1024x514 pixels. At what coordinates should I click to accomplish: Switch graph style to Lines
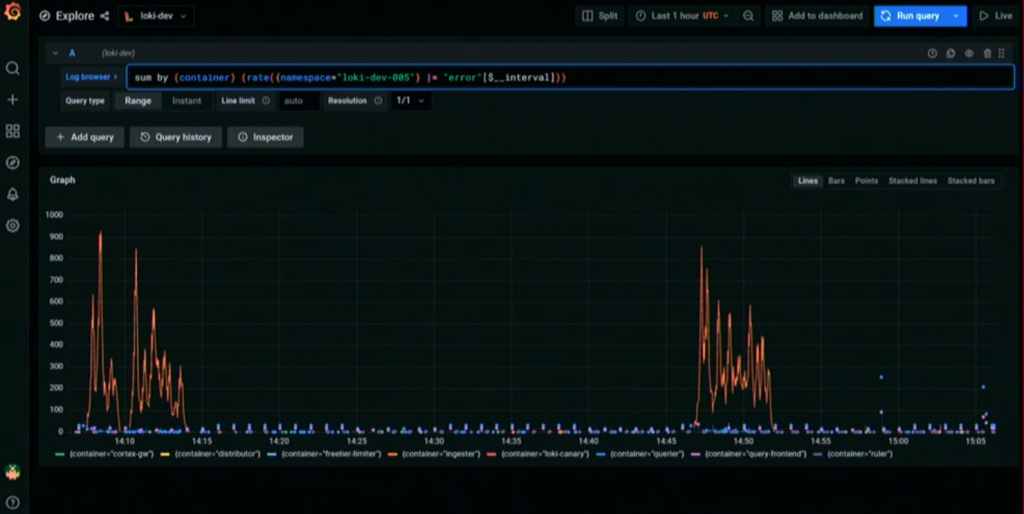click(x=808, y=181)
